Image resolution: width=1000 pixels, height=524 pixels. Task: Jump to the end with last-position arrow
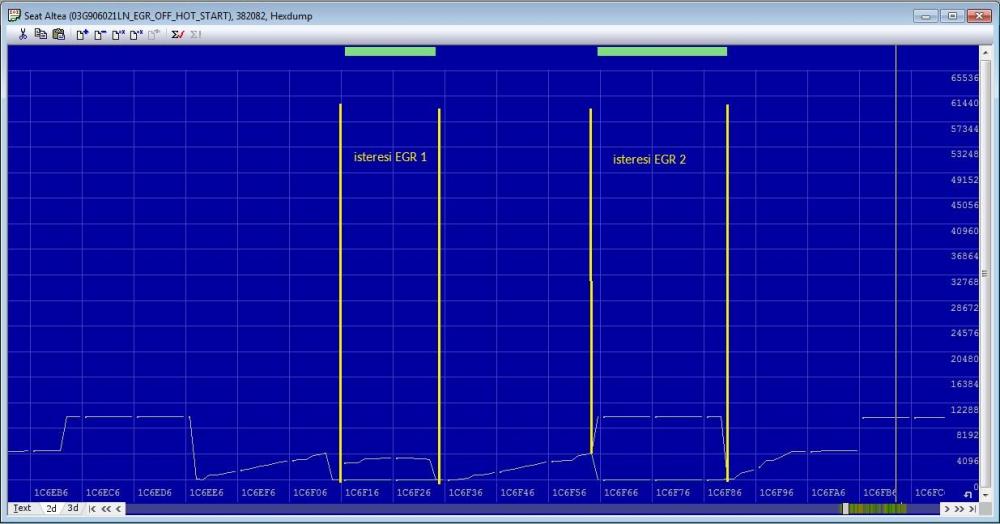(x=971, y=508)
